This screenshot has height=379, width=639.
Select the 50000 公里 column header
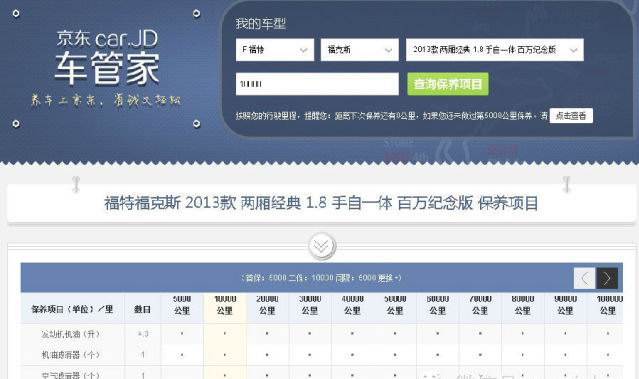point(395,305)
